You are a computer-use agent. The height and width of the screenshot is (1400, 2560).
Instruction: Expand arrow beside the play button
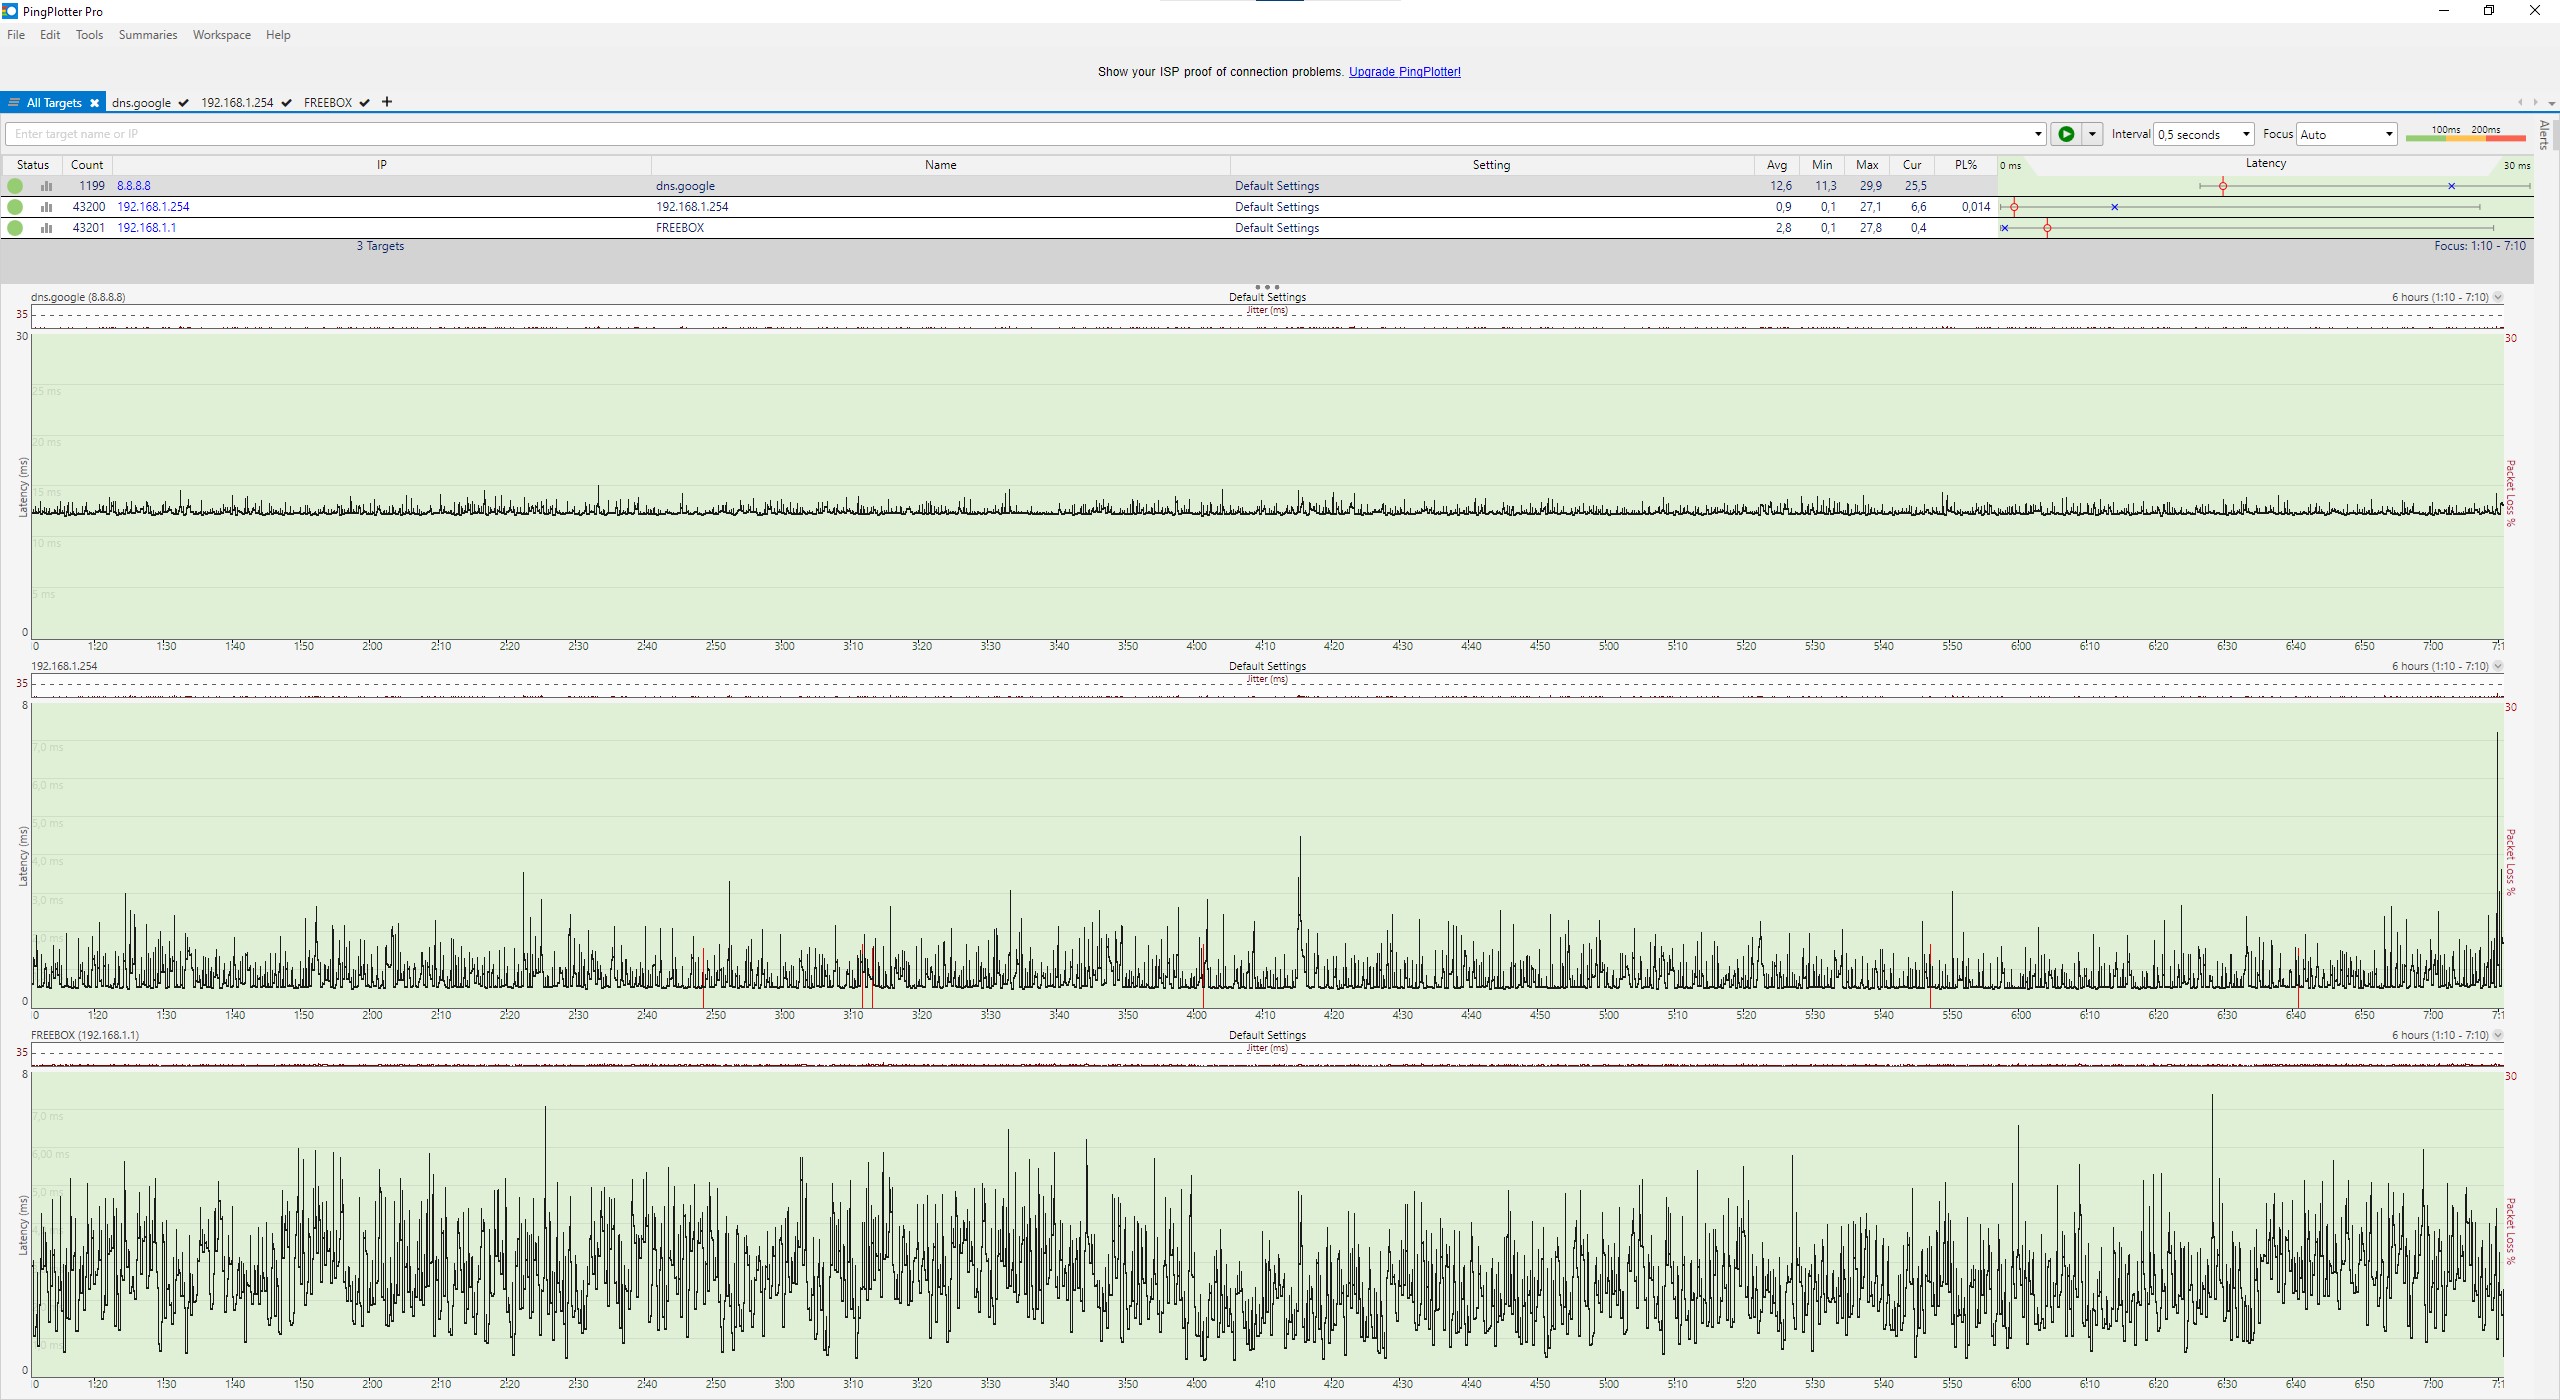(x=2092, y=134)
